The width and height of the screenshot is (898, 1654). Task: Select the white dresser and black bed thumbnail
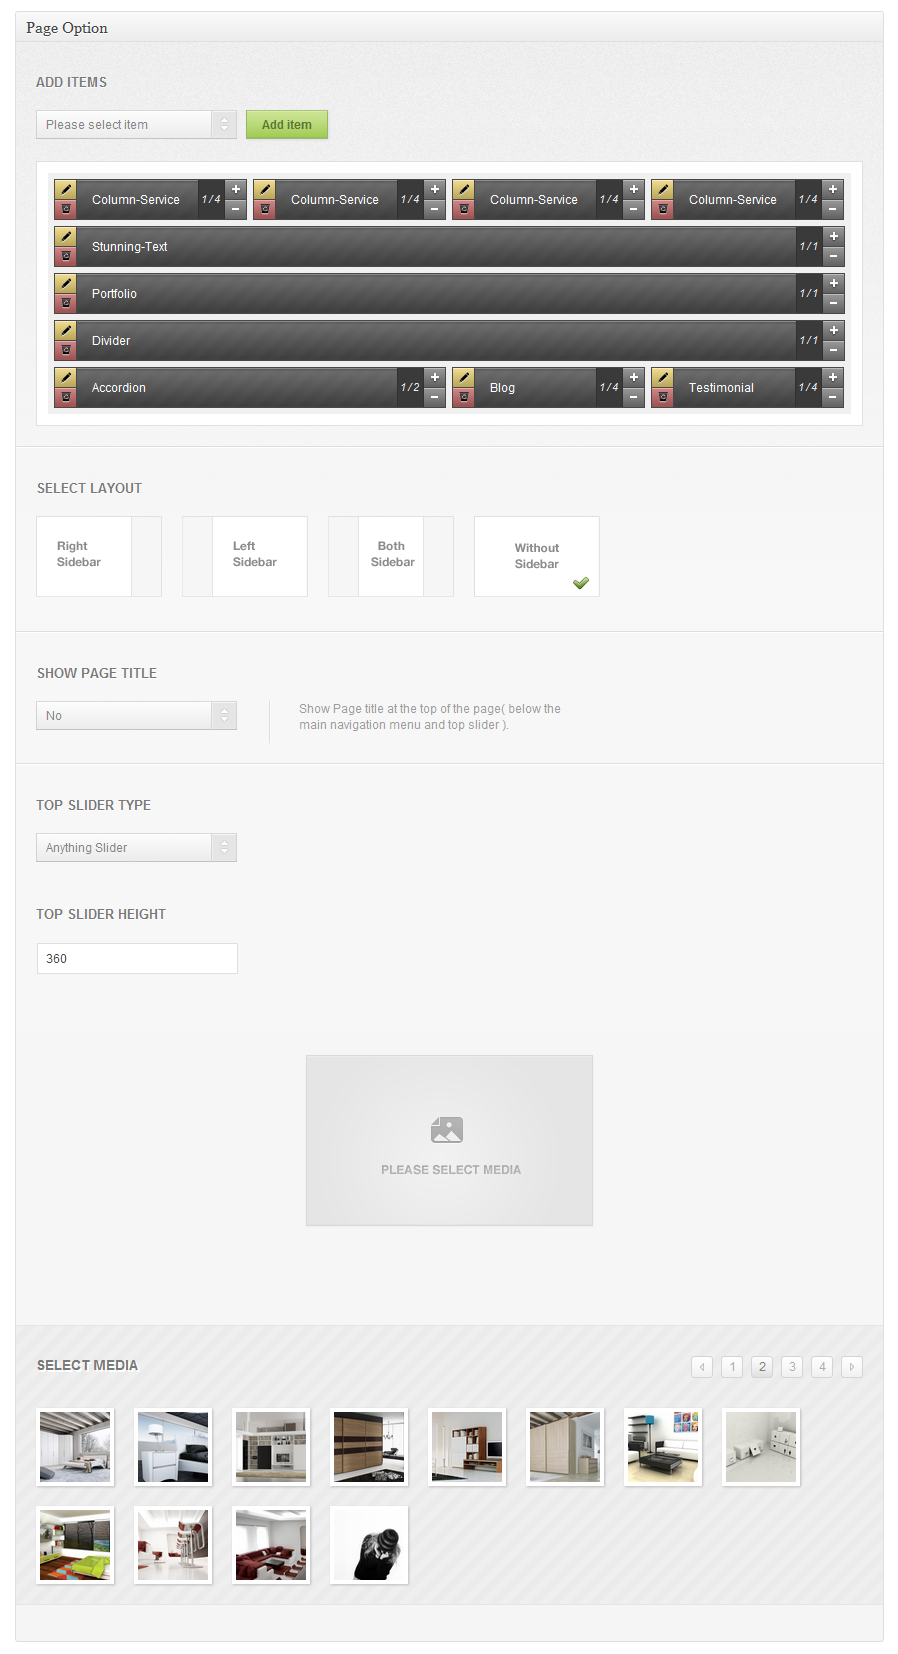pos(173,1447)
